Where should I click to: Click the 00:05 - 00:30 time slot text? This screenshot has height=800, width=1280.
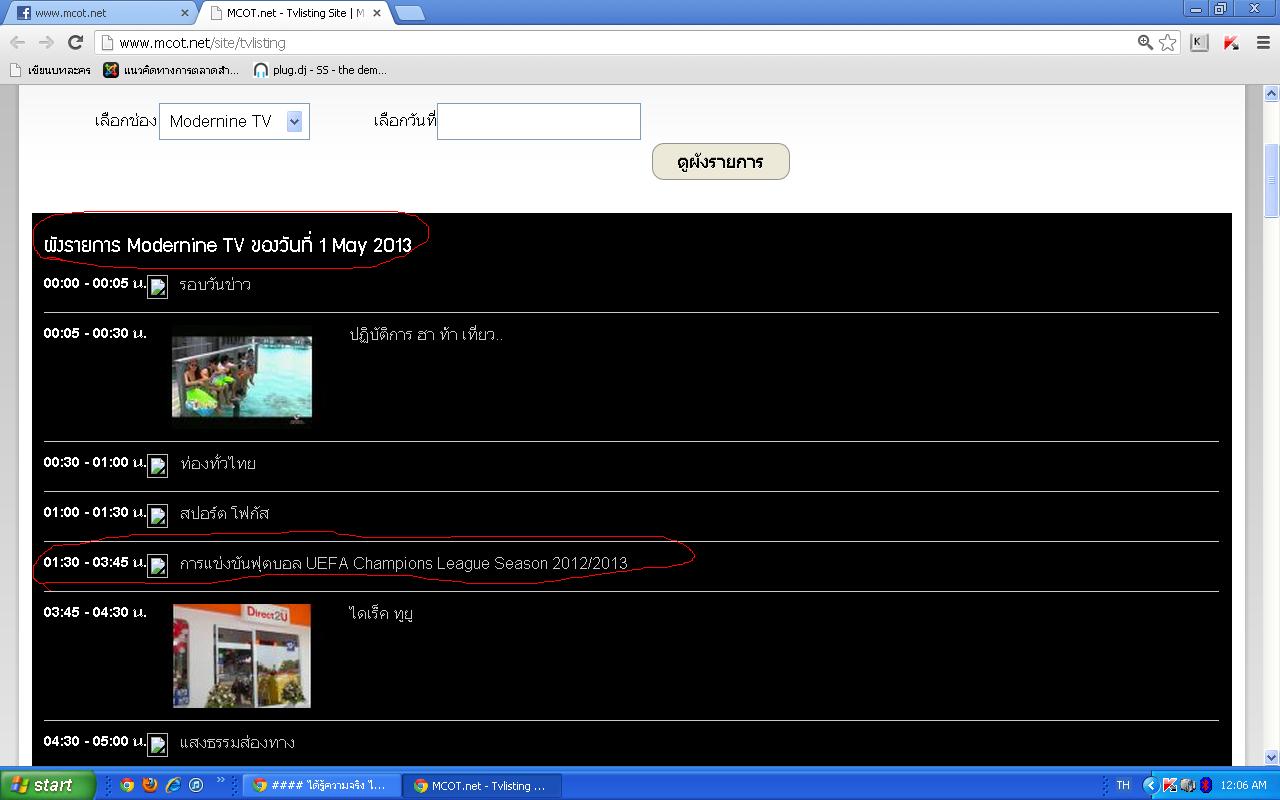[x=95, y=333]
